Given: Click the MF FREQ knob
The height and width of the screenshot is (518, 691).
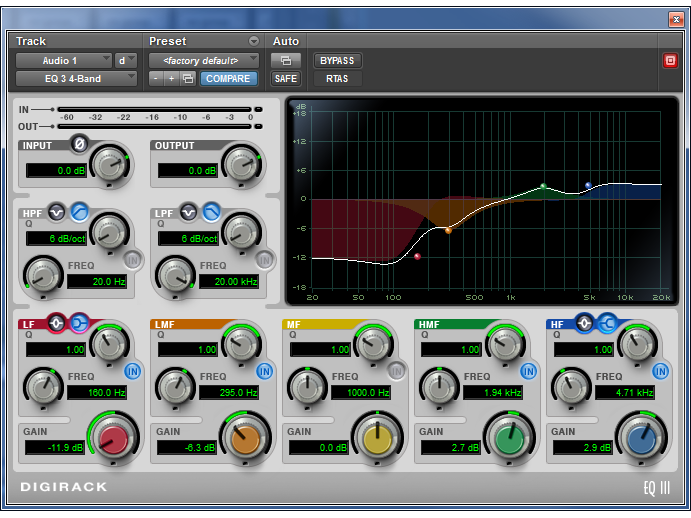Looking at the screenshot, I should tap(307, 387).
